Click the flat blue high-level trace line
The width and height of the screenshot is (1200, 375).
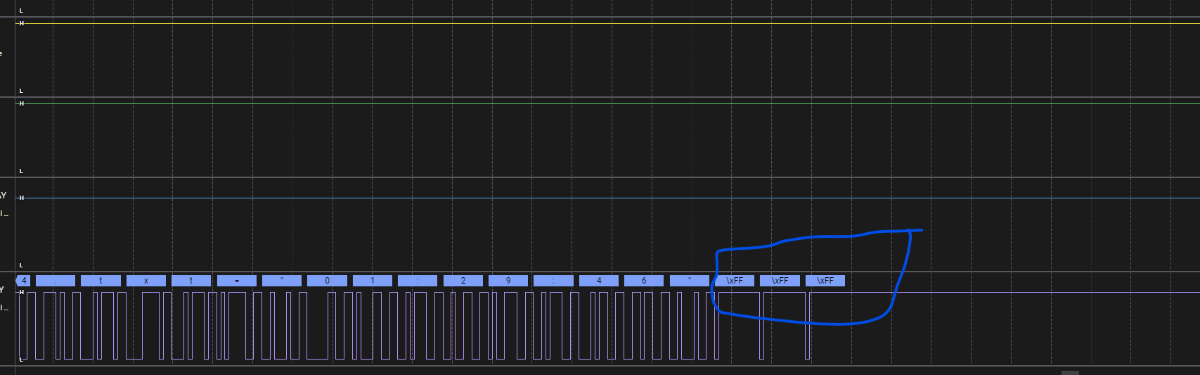(608, 198)
